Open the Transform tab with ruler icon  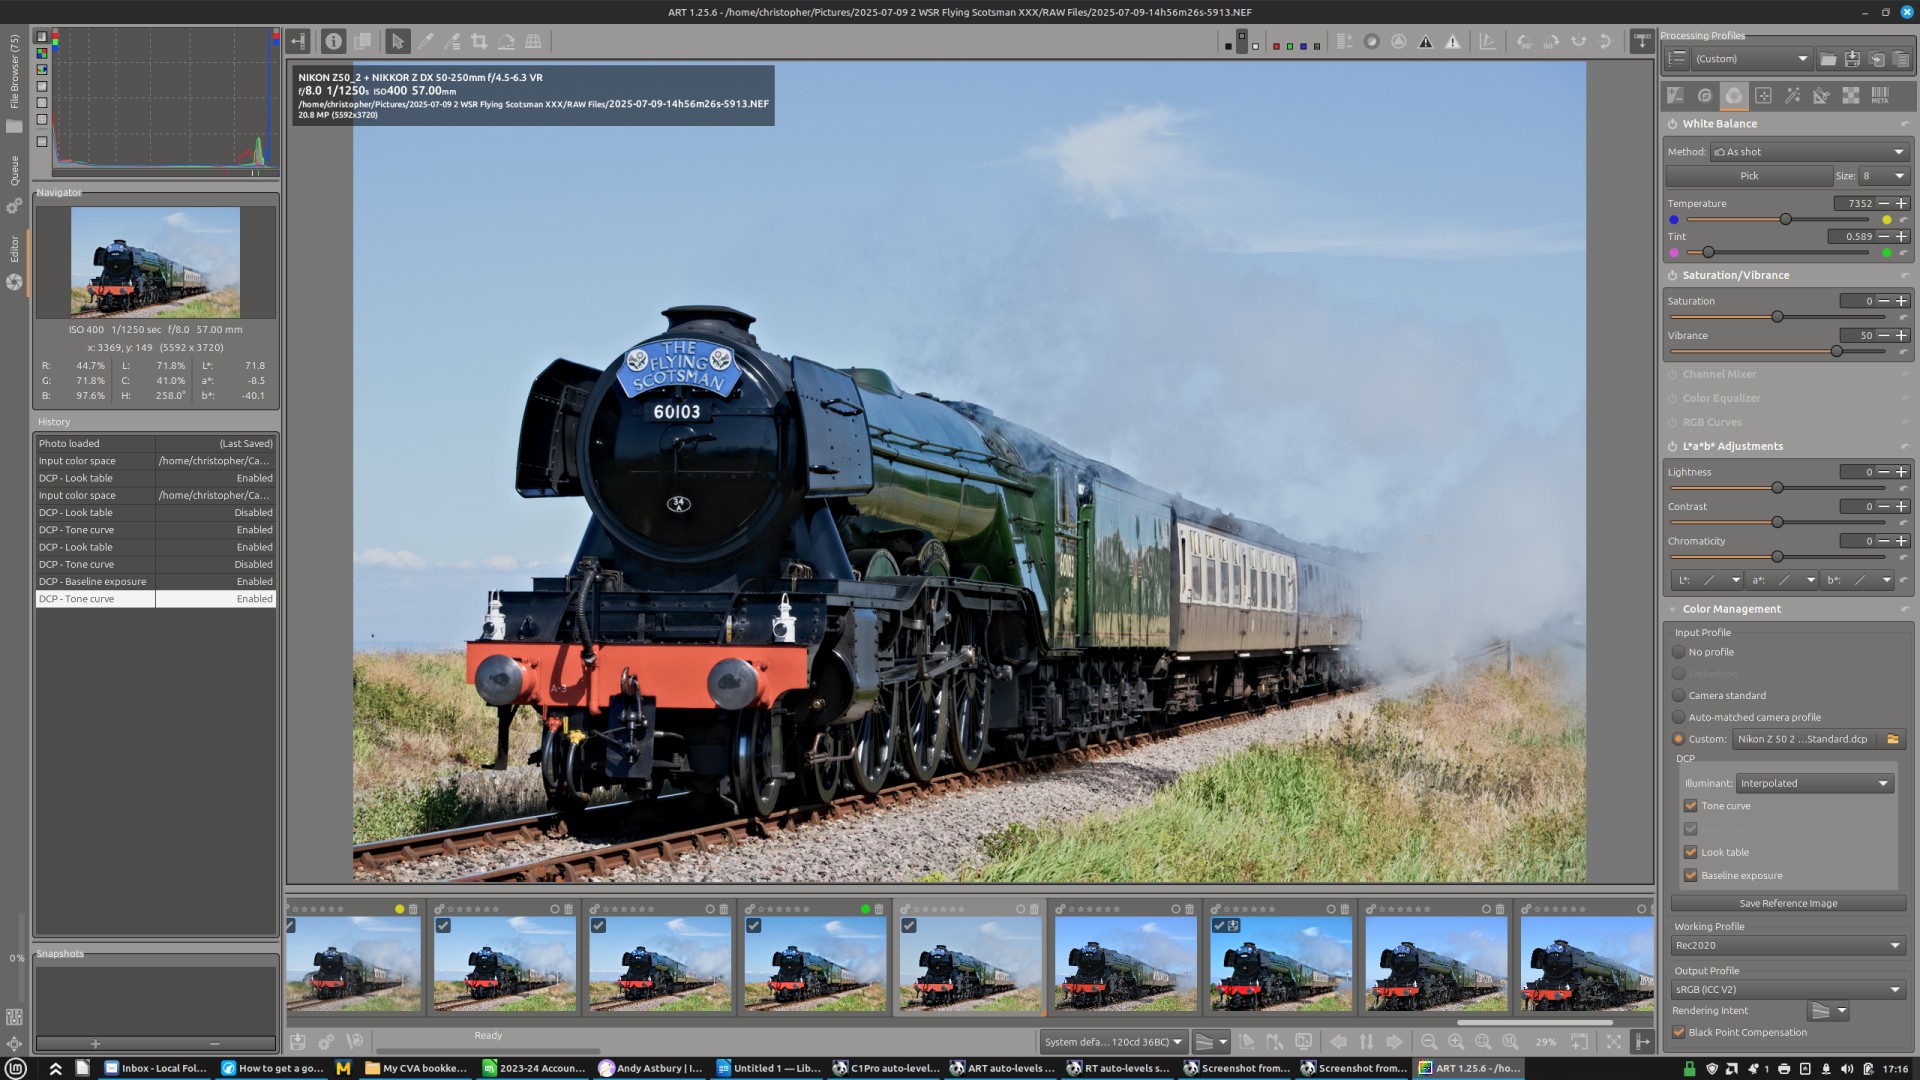point(1821,95)
